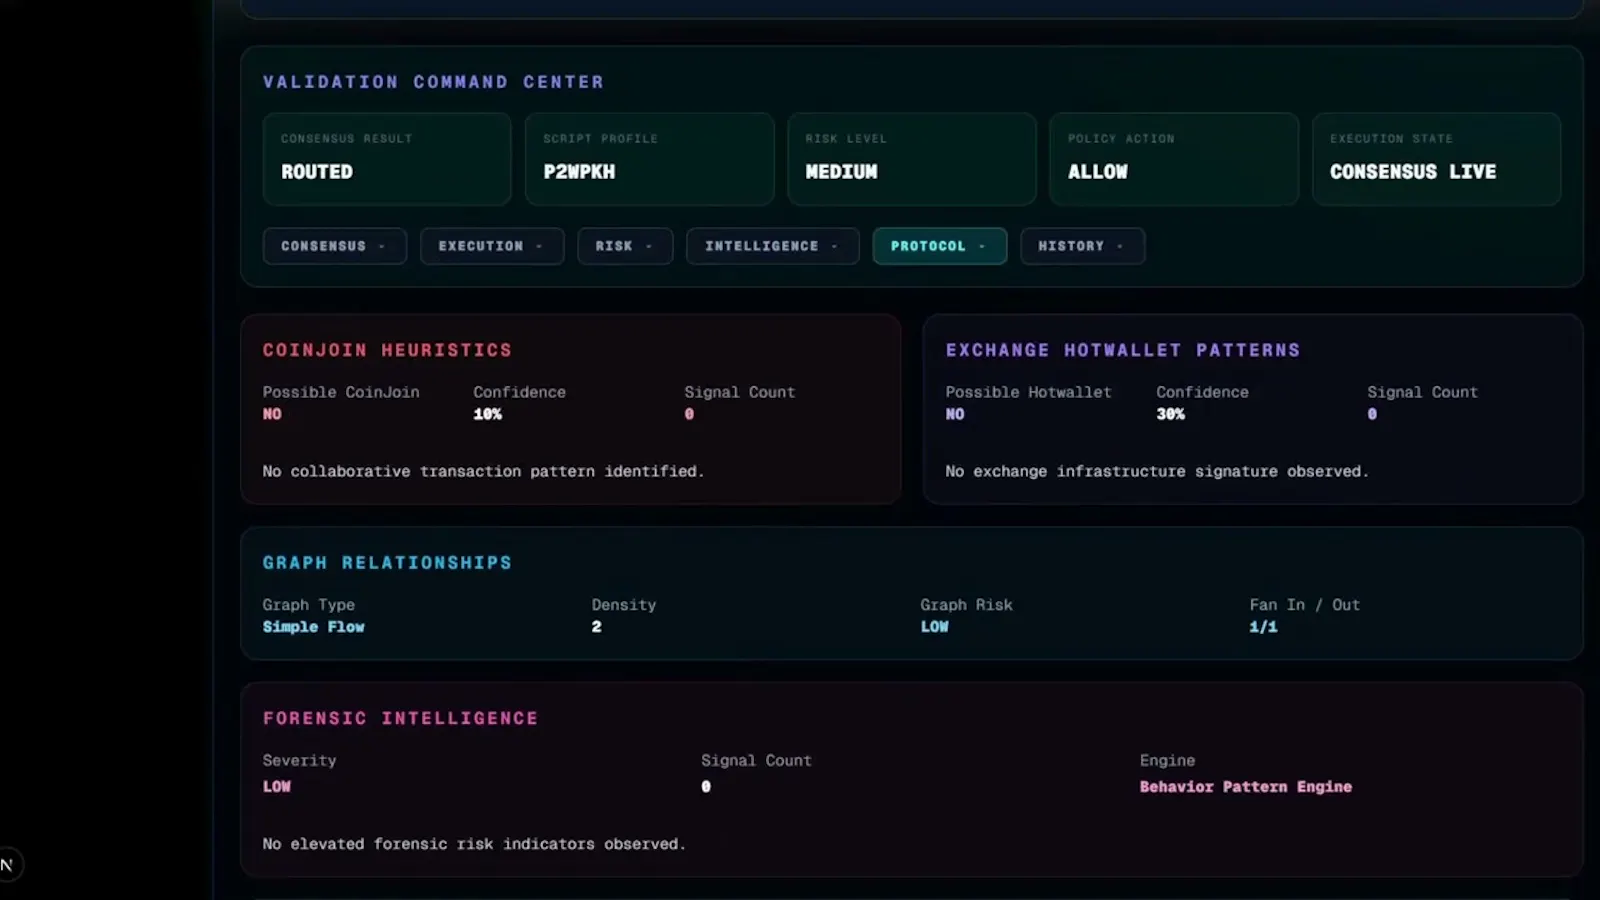Click the Consensus Result ROUTED card
The image size is (1600, 900).
coord(387,159)
